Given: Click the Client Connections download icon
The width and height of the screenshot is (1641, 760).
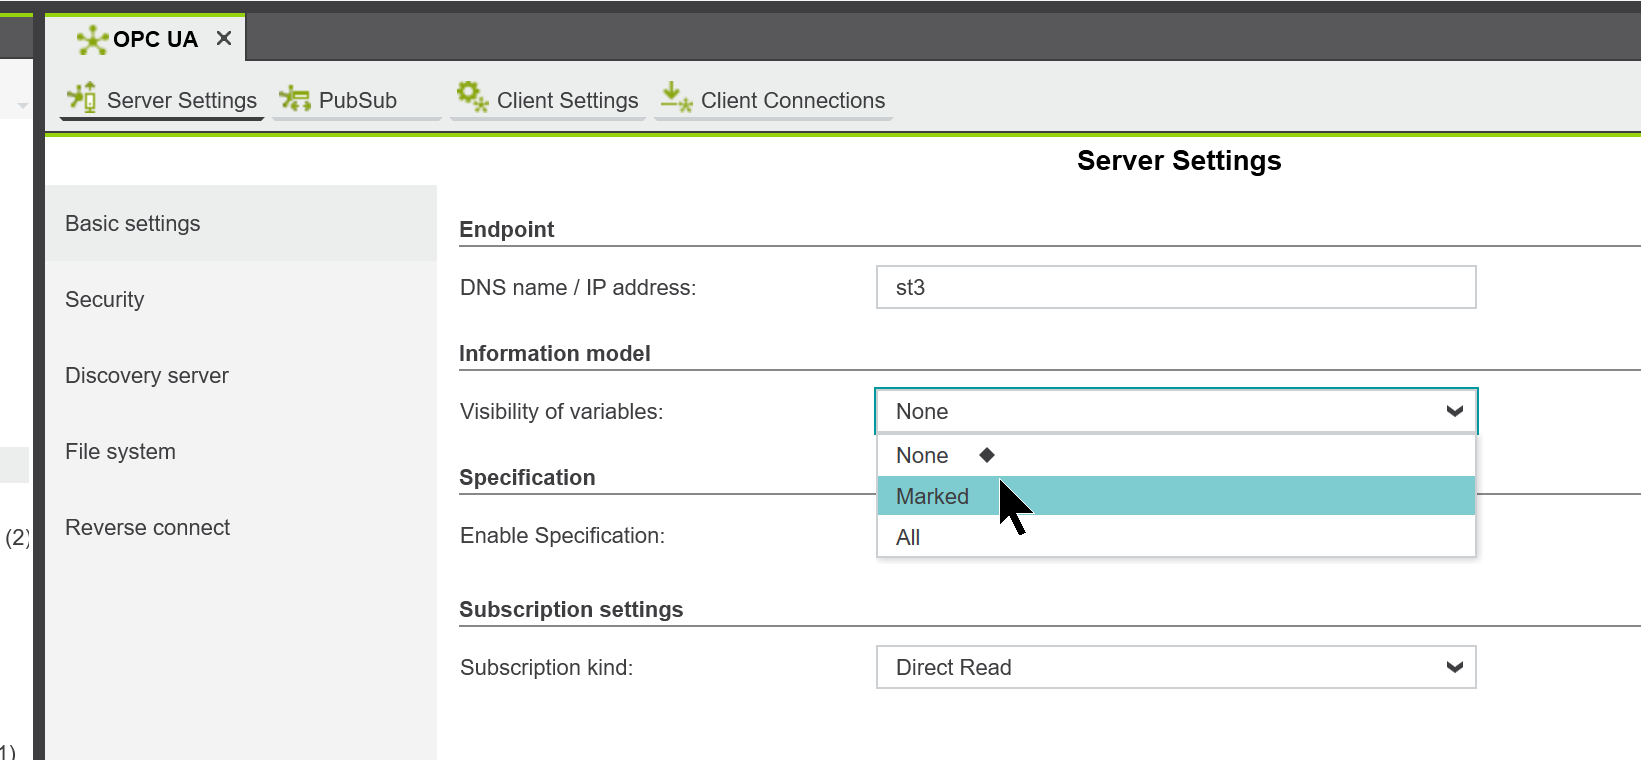Looking at the screenshot, I should [676, 97].
